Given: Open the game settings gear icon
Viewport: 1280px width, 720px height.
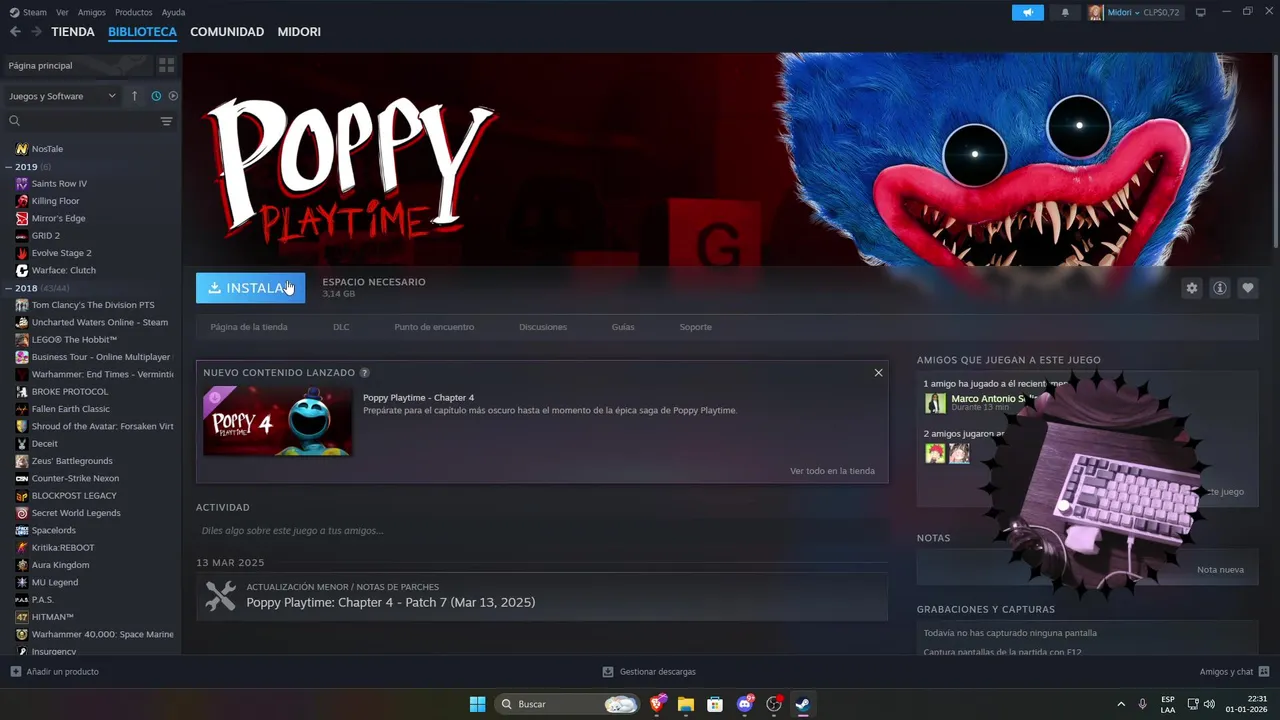Looking at the screenshot, I should pyautogui.click(x=1191, y=288).
